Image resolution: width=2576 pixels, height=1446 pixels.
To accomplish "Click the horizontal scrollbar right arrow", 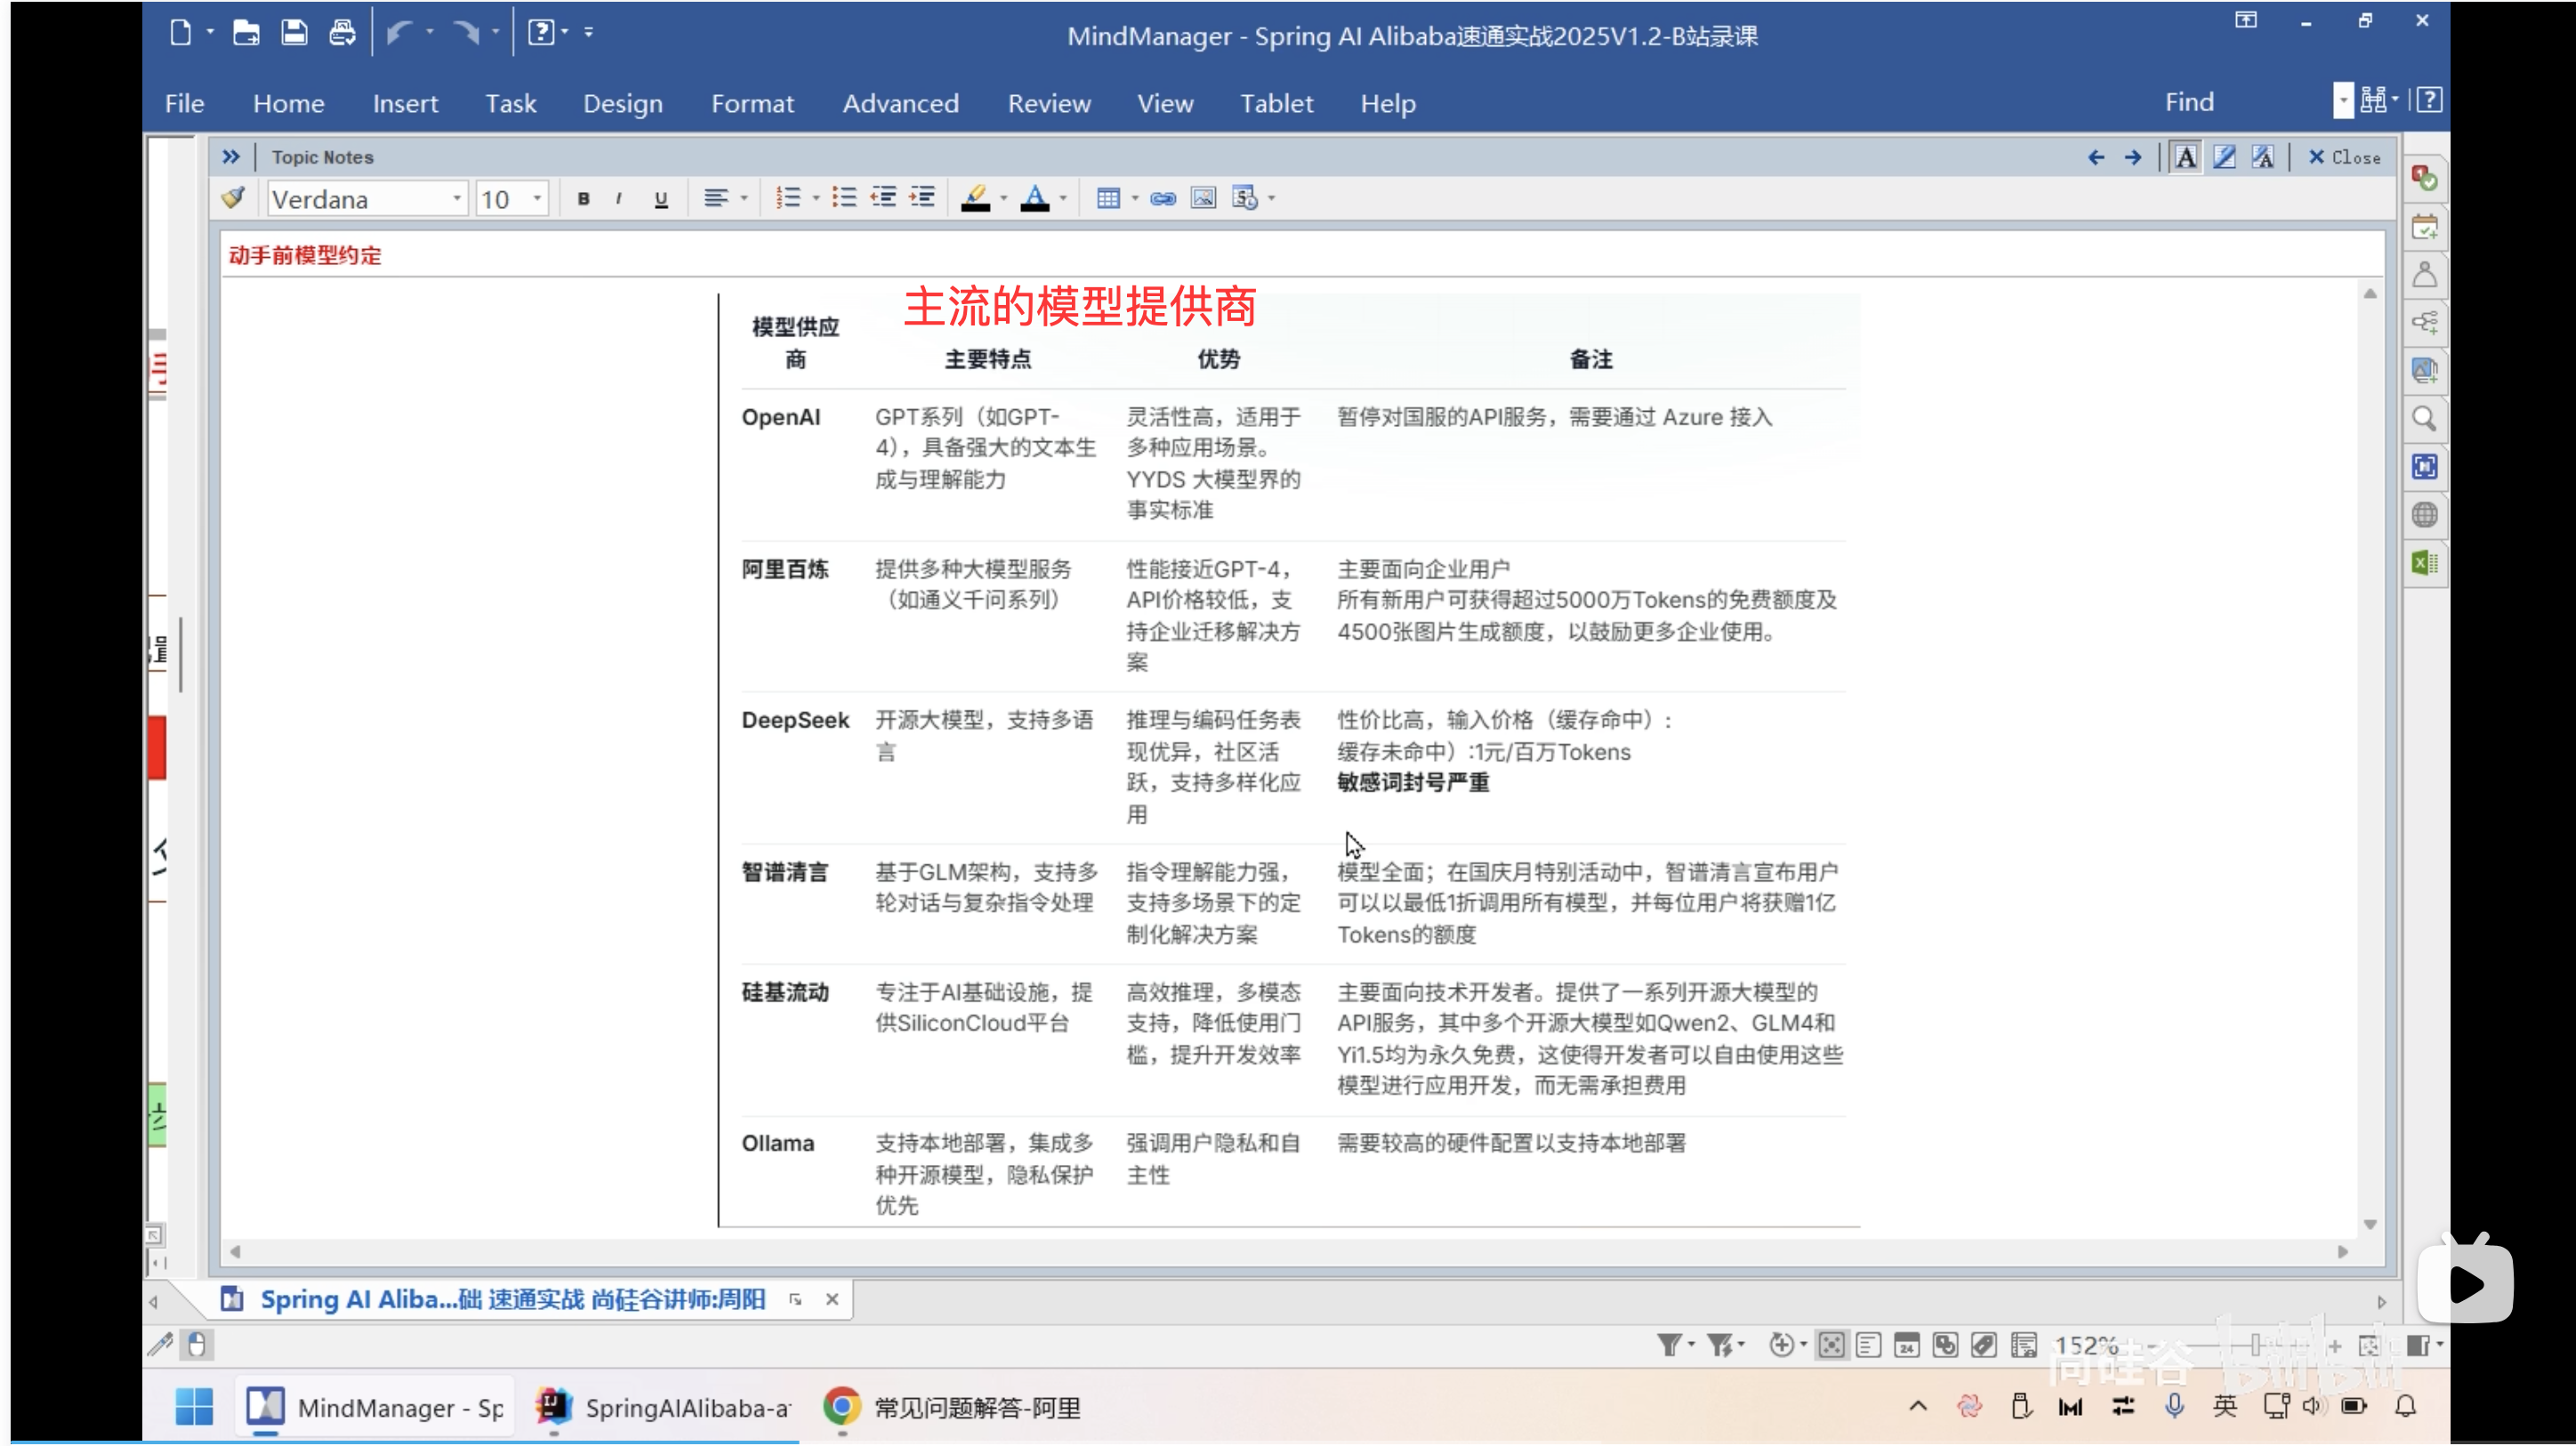I will 2344,1251.
